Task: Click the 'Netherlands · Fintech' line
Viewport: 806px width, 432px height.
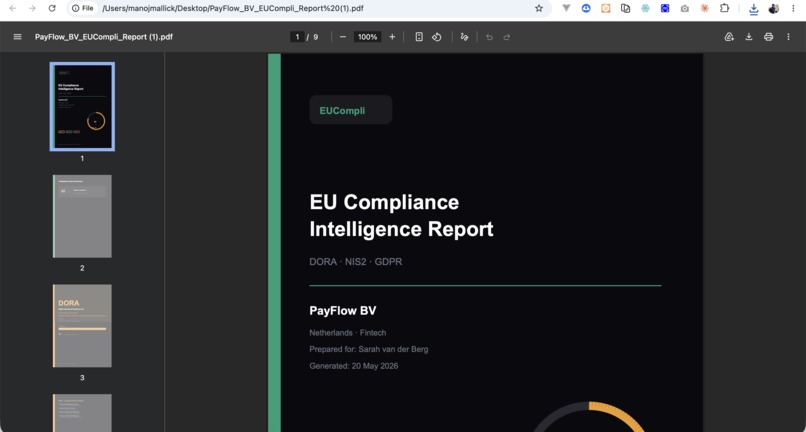Action: tap(347, 333)
